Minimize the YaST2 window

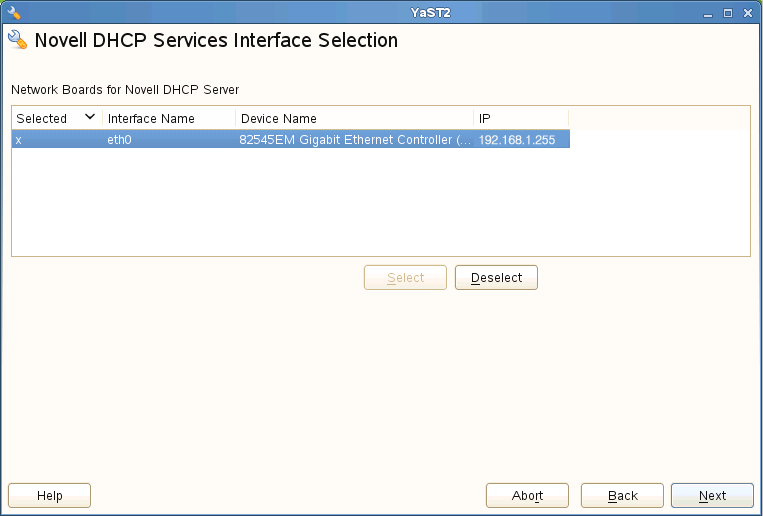click(709, 13)
